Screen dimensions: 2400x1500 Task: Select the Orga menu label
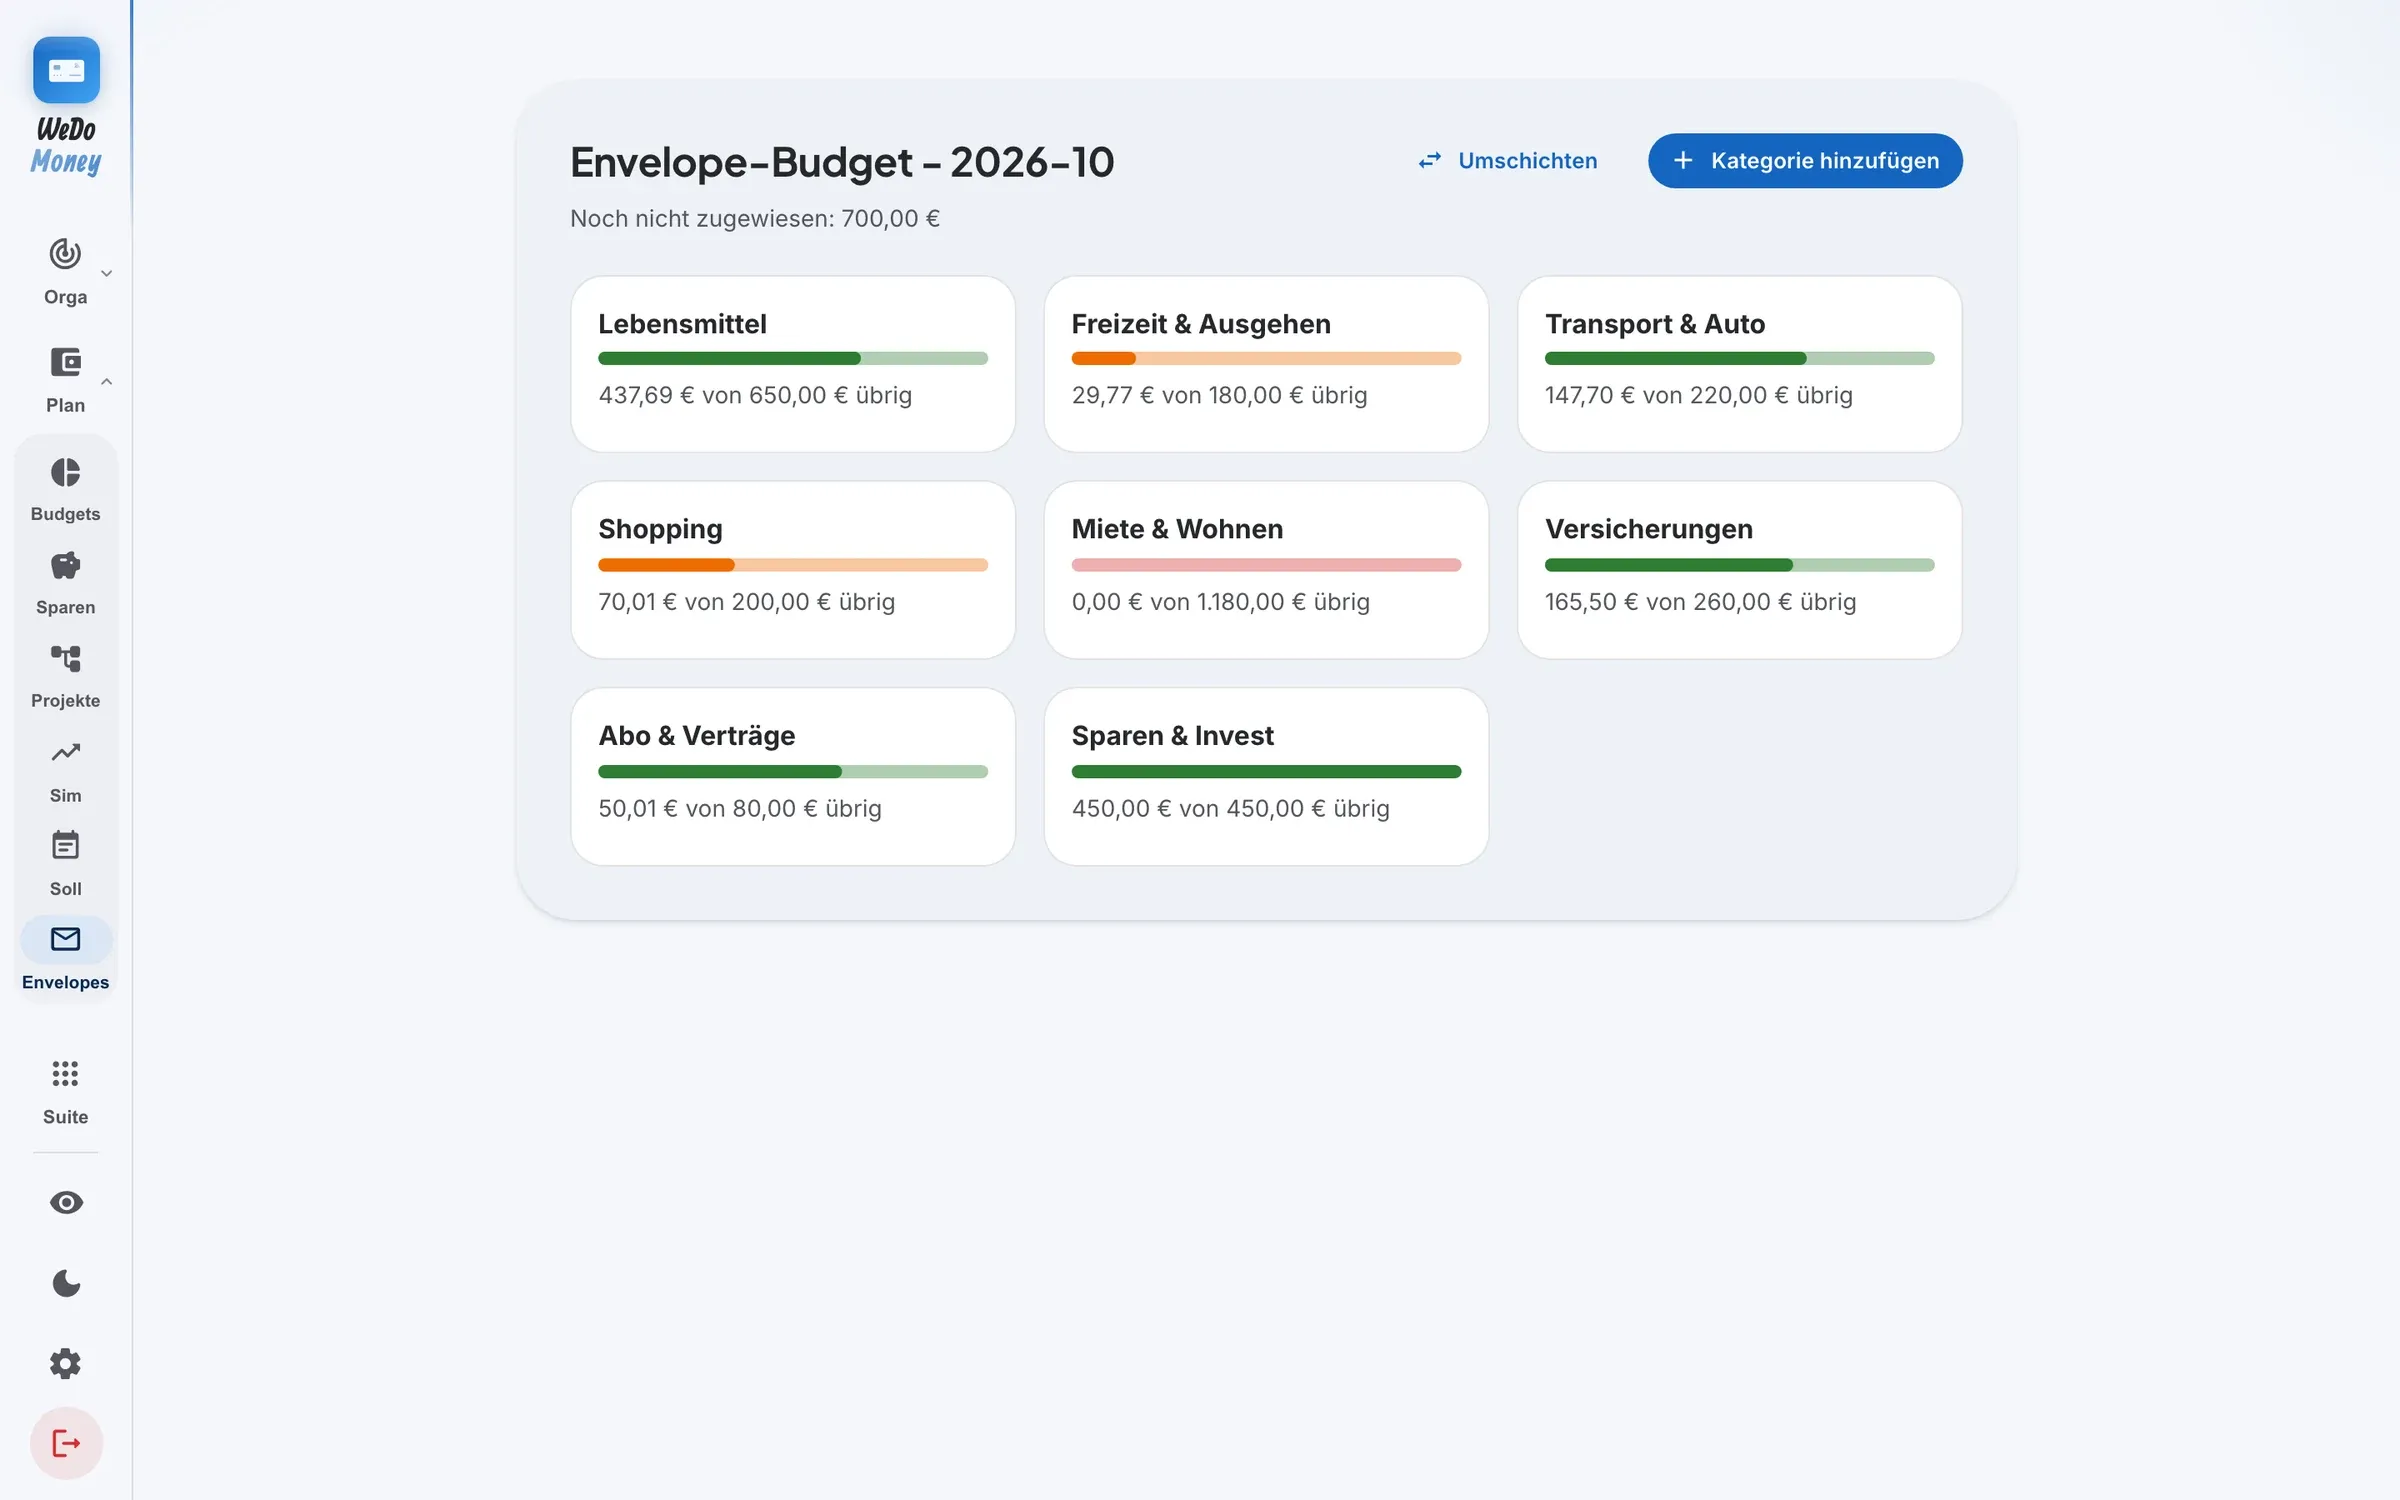coord(65,298)
